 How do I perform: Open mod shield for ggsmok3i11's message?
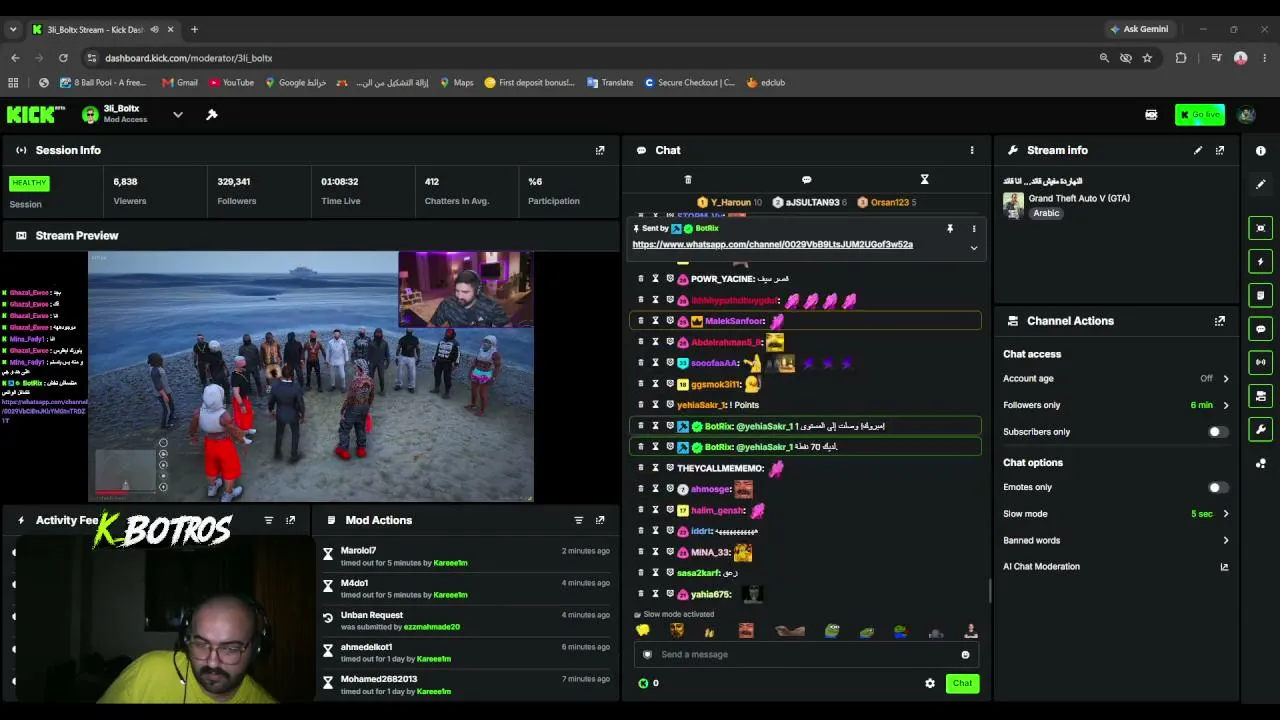point(670,384)
